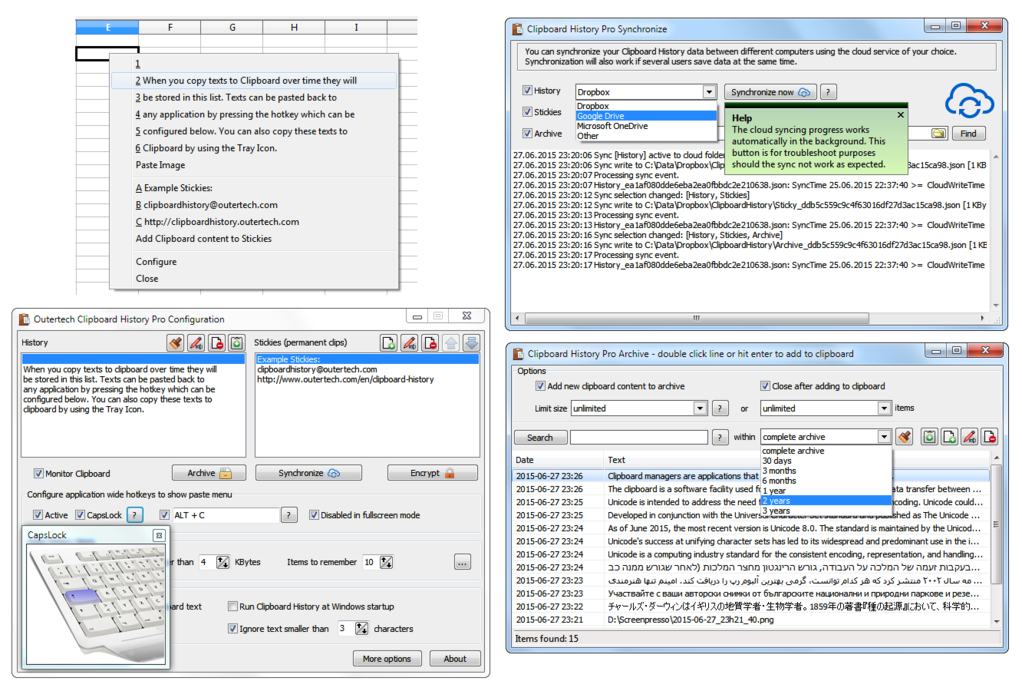The height and width of the screenshot is (691, 1022).
Task: Click the KBytes spinner stepper
Action: point(223,562)
